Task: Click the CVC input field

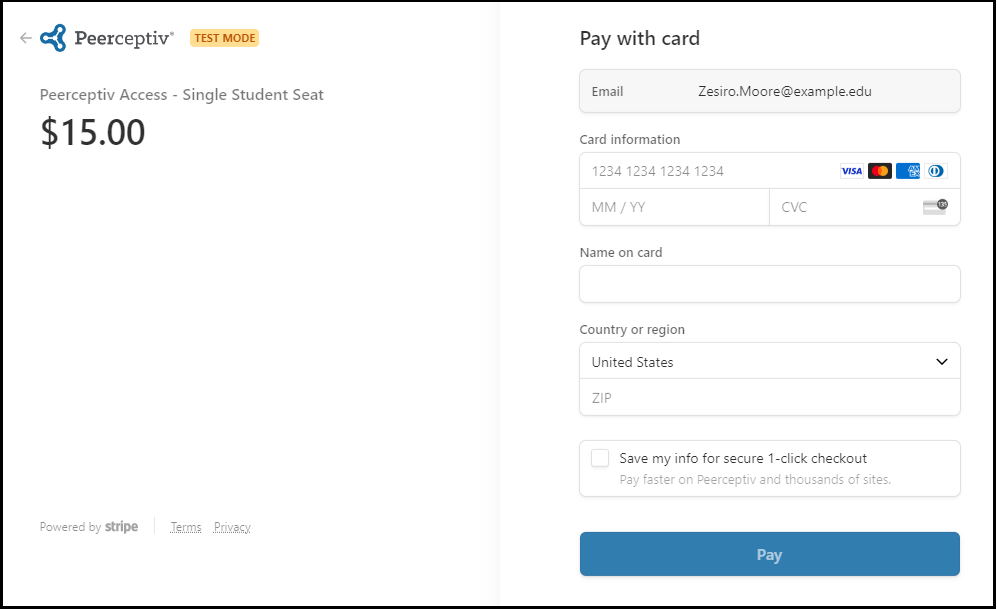Action: pos(845,207)
